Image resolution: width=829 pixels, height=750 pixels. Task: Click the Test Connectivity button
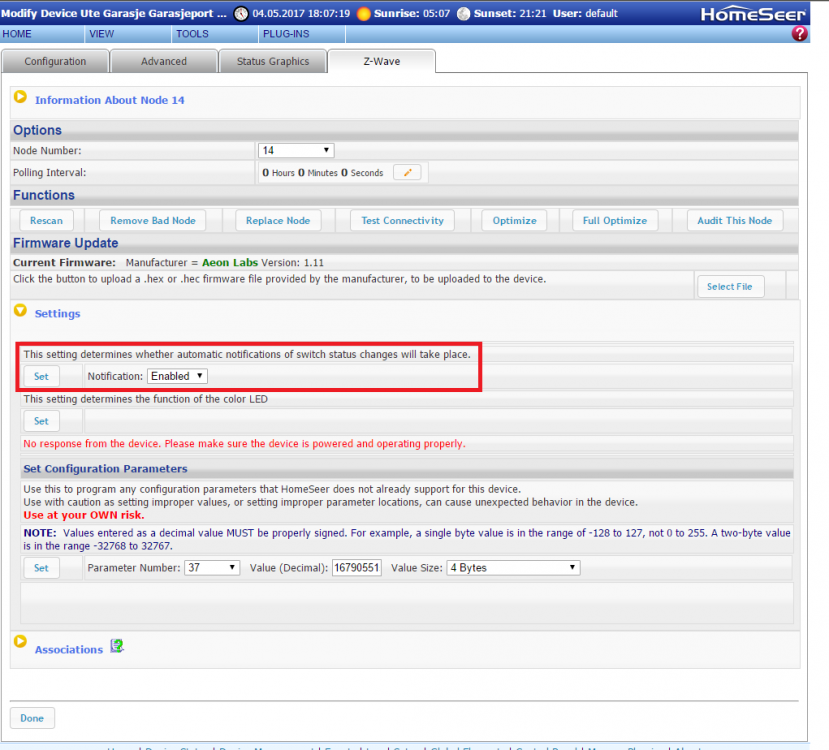tap(402, 220)
